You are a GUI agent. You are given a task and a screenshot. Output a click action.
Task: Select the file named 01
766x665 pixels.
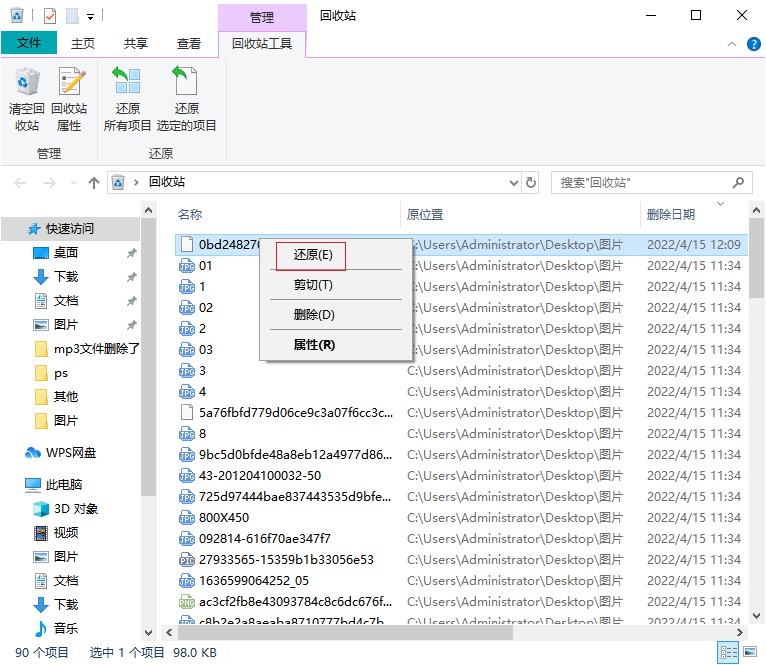(x=206, y=265)
